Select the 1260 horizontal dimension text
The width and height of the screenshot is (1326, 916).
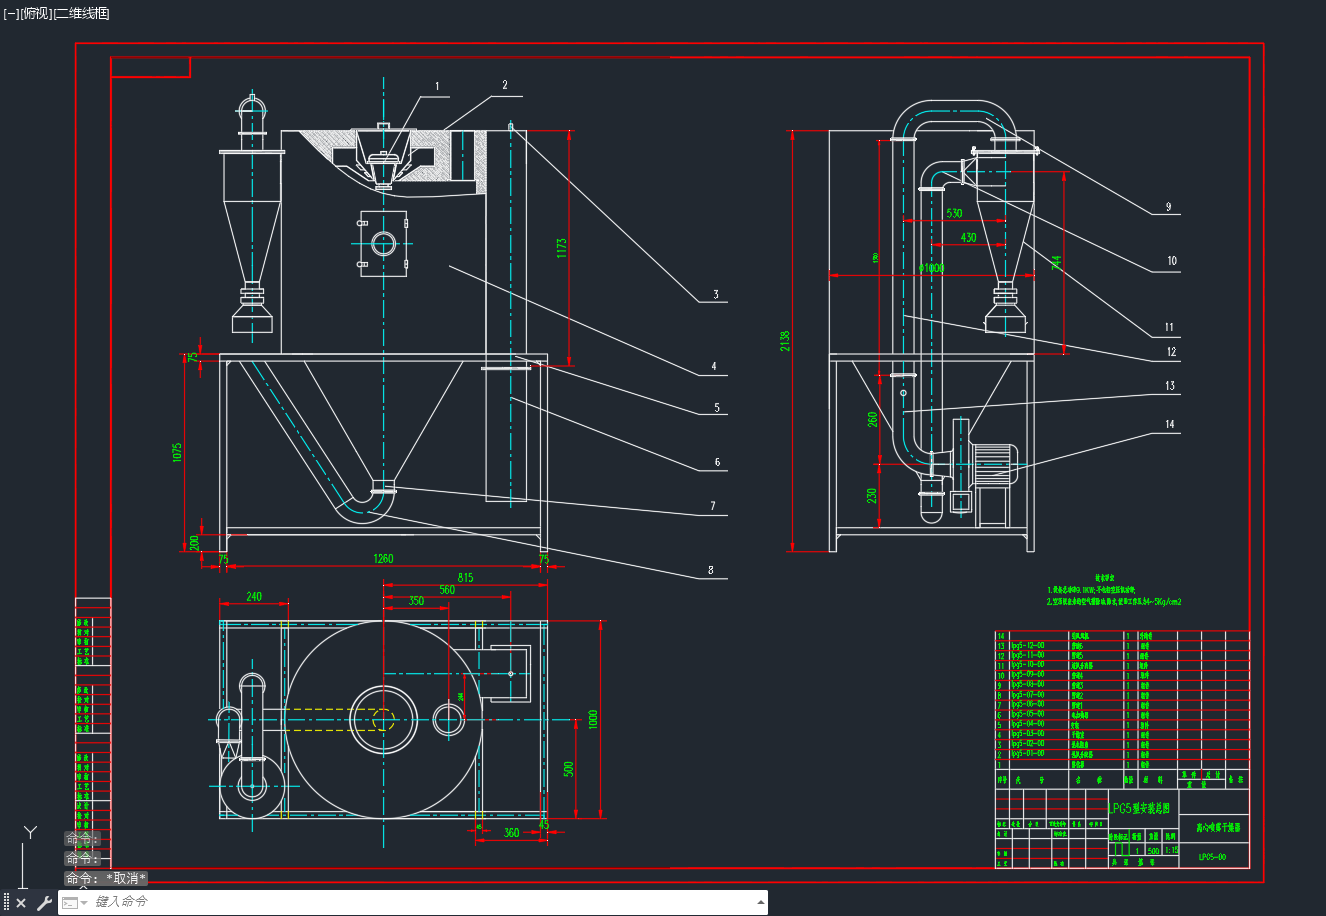tap(383, 559)
